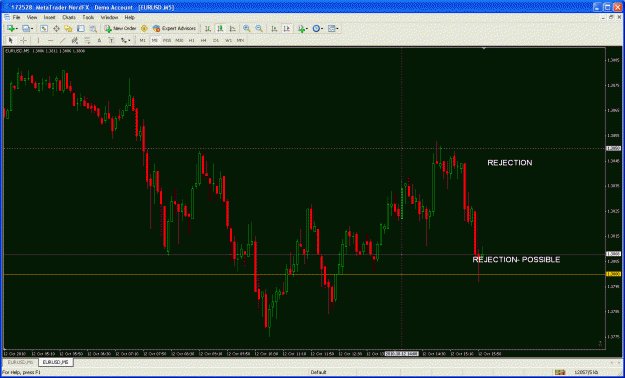Select the Trendline drawing tool
Viewport: 625px width, 378px height.
63,40
